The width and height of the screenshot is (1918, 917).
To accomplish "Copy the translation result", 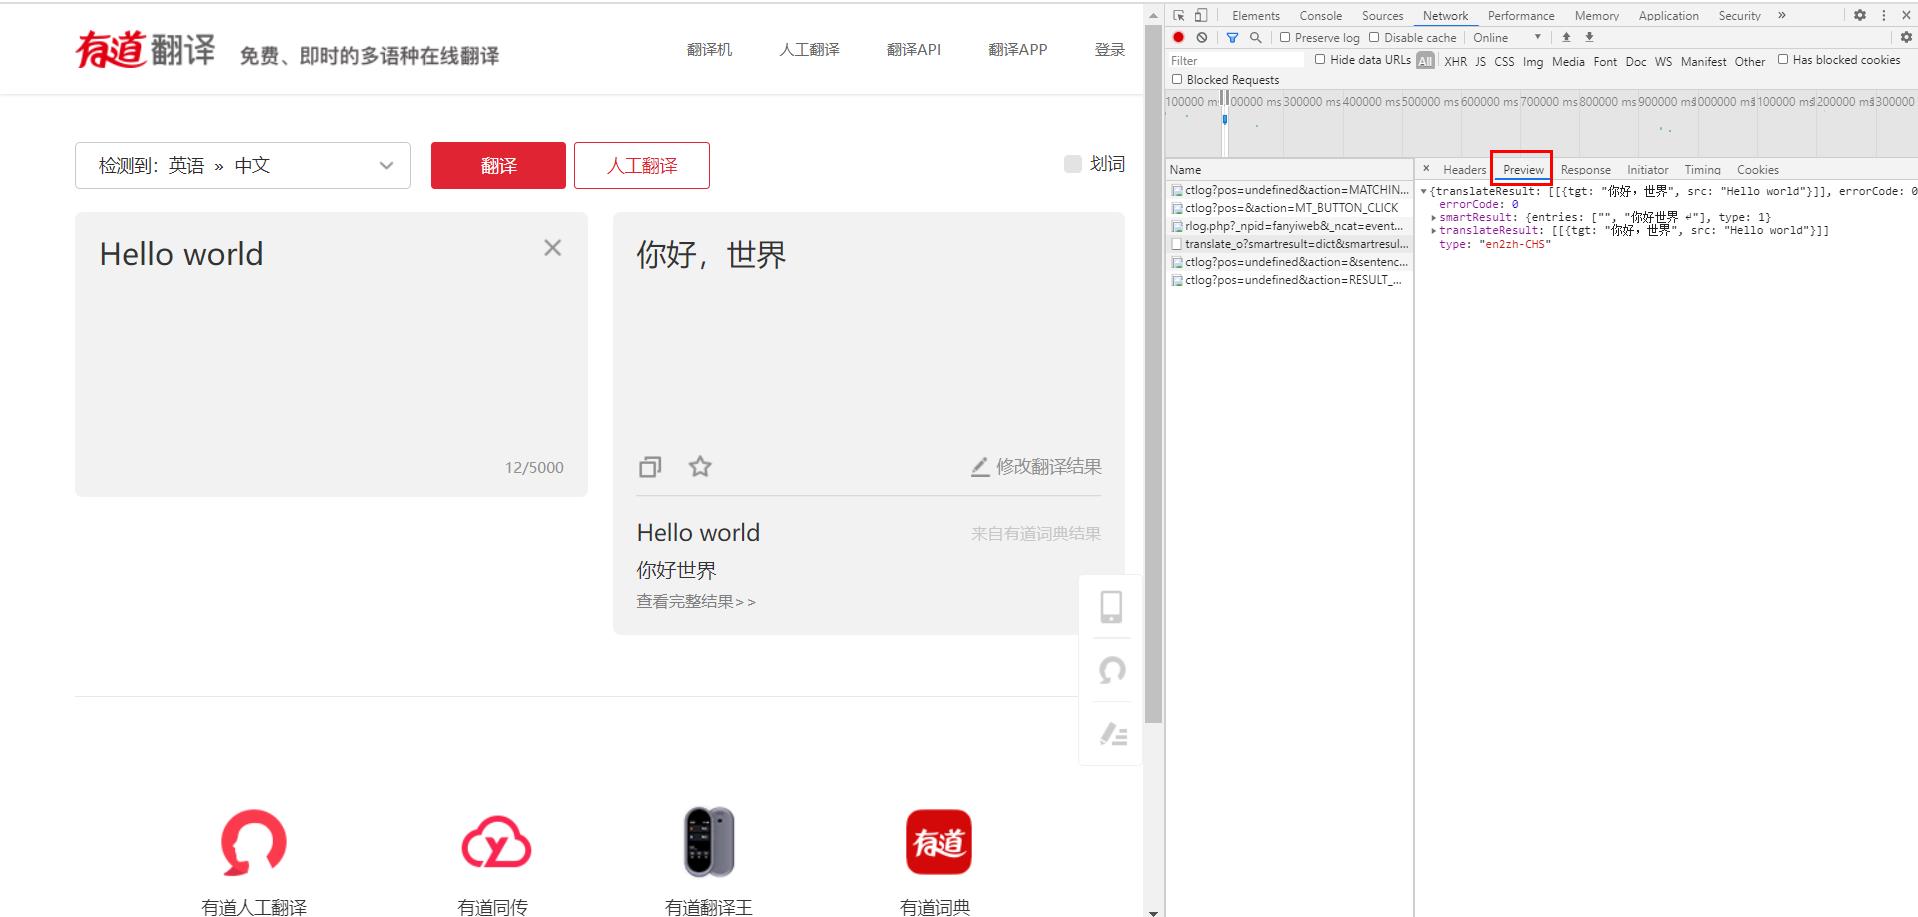I will [650, 467].
